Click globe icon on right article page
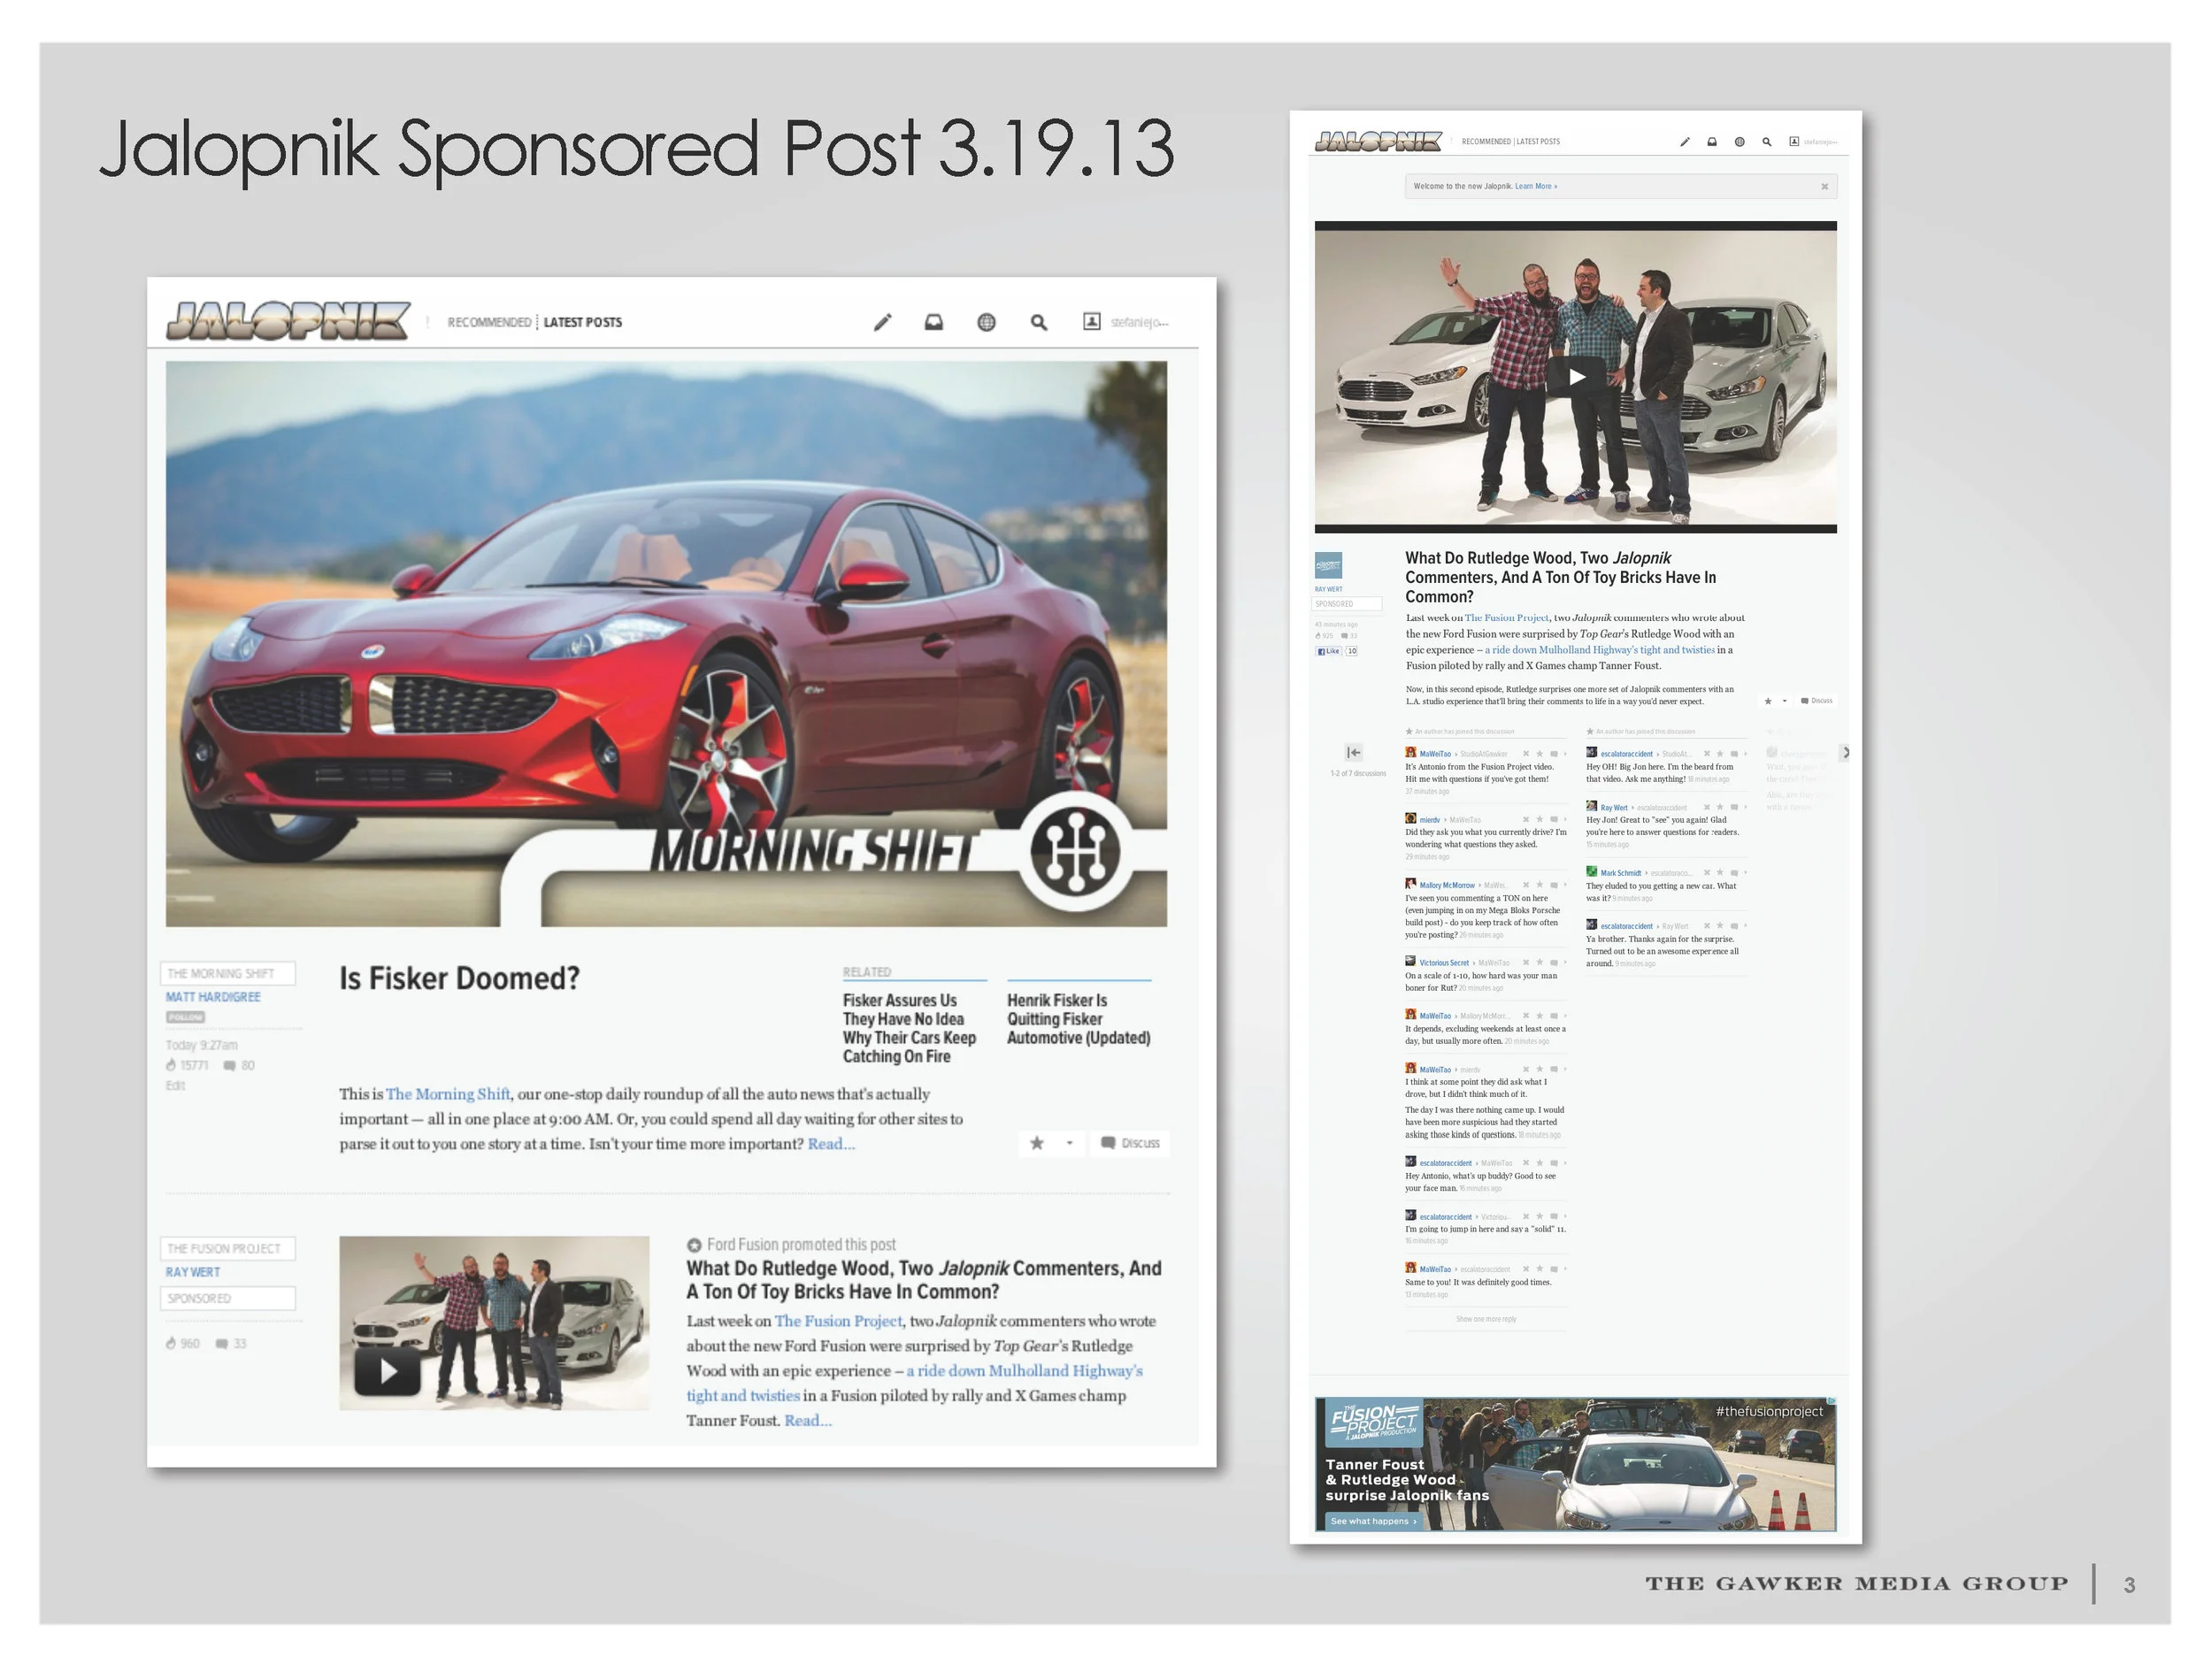 (x=1740, y=142)
